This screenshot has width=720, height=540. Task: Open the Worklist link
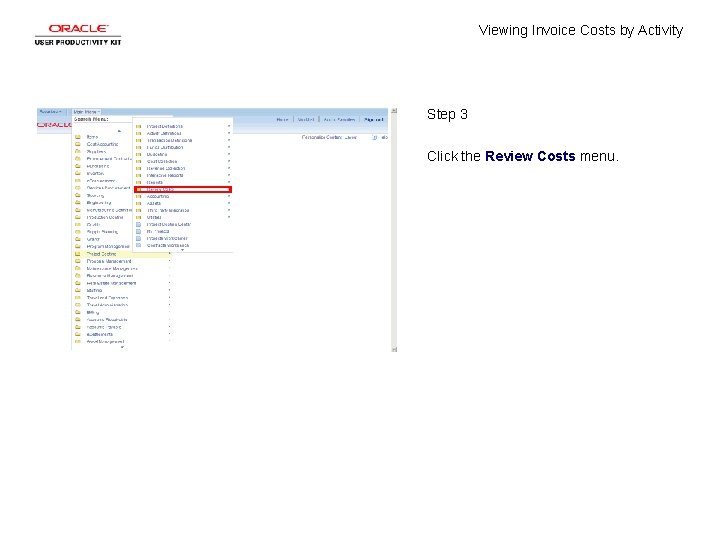point(306,119)
